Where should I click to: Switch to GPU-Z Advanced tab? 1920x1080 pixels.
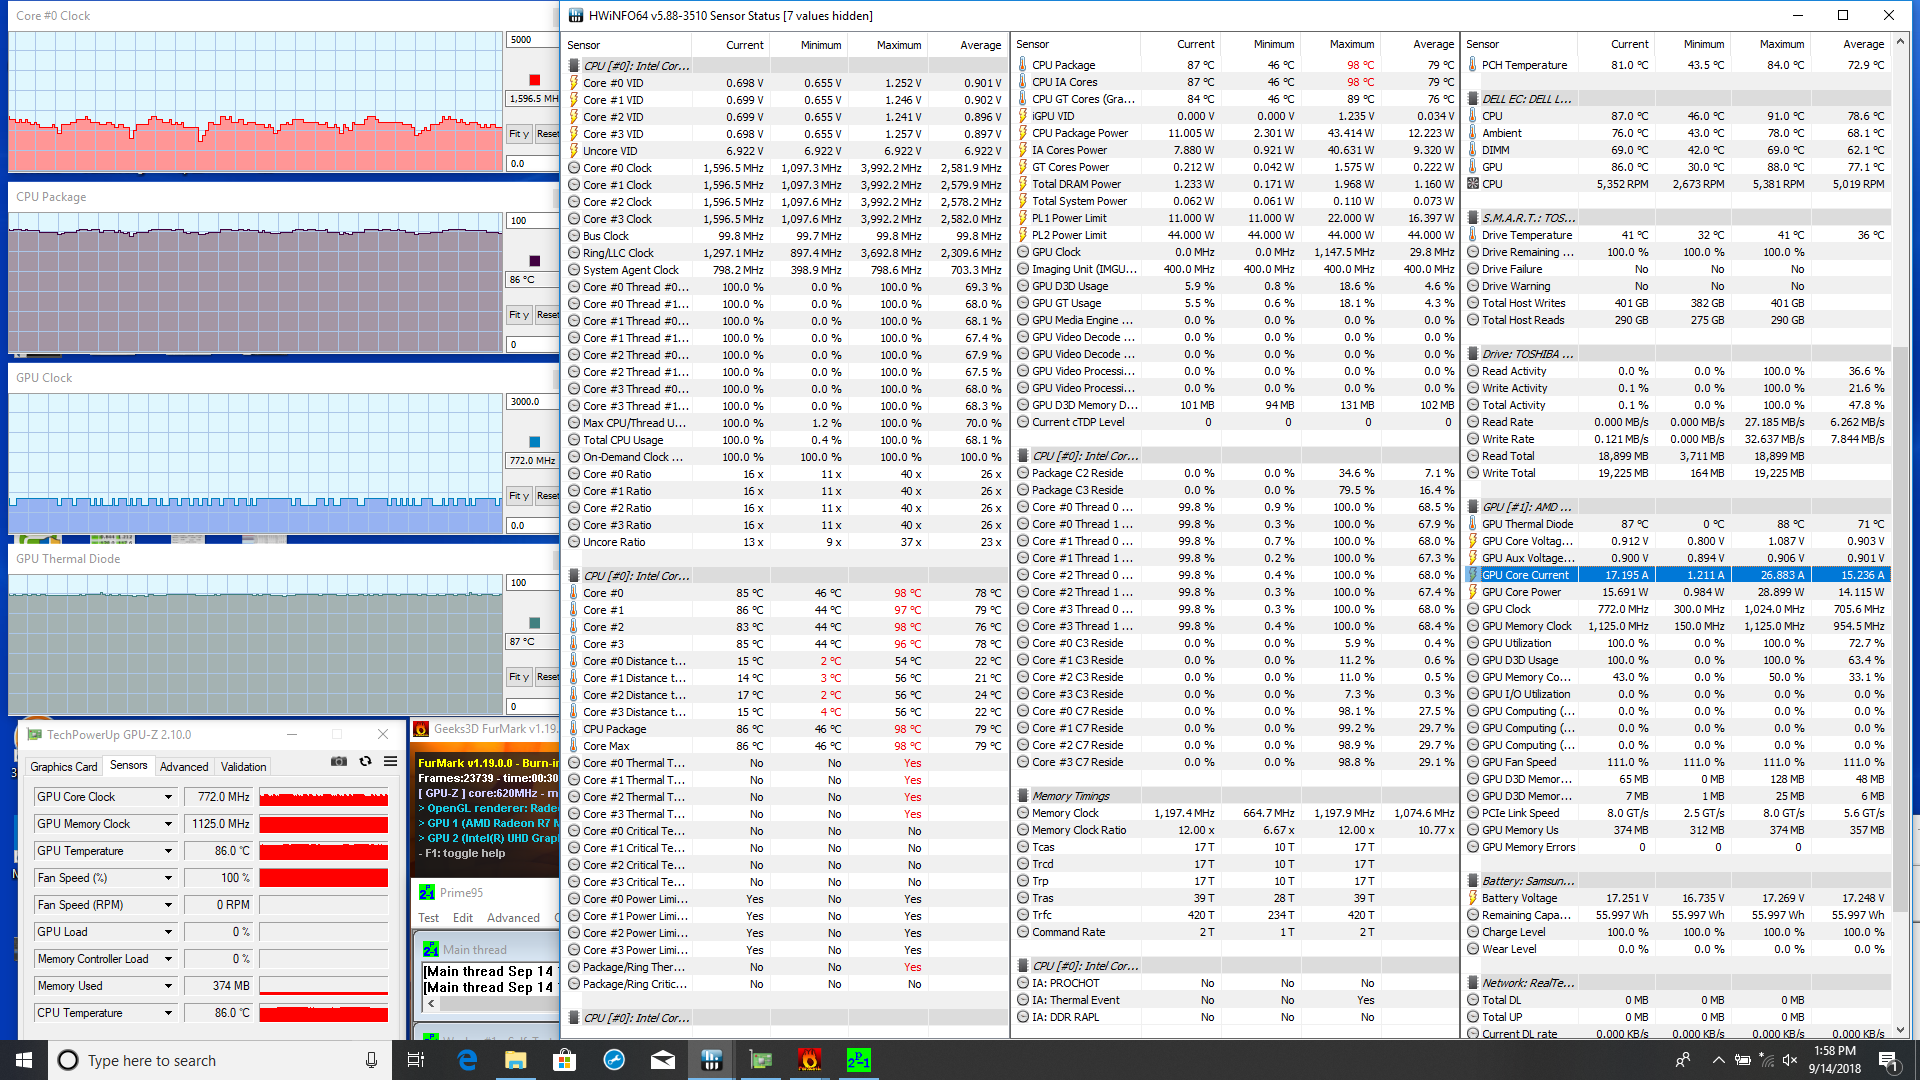pyautogui.click(x=184, y=767)
